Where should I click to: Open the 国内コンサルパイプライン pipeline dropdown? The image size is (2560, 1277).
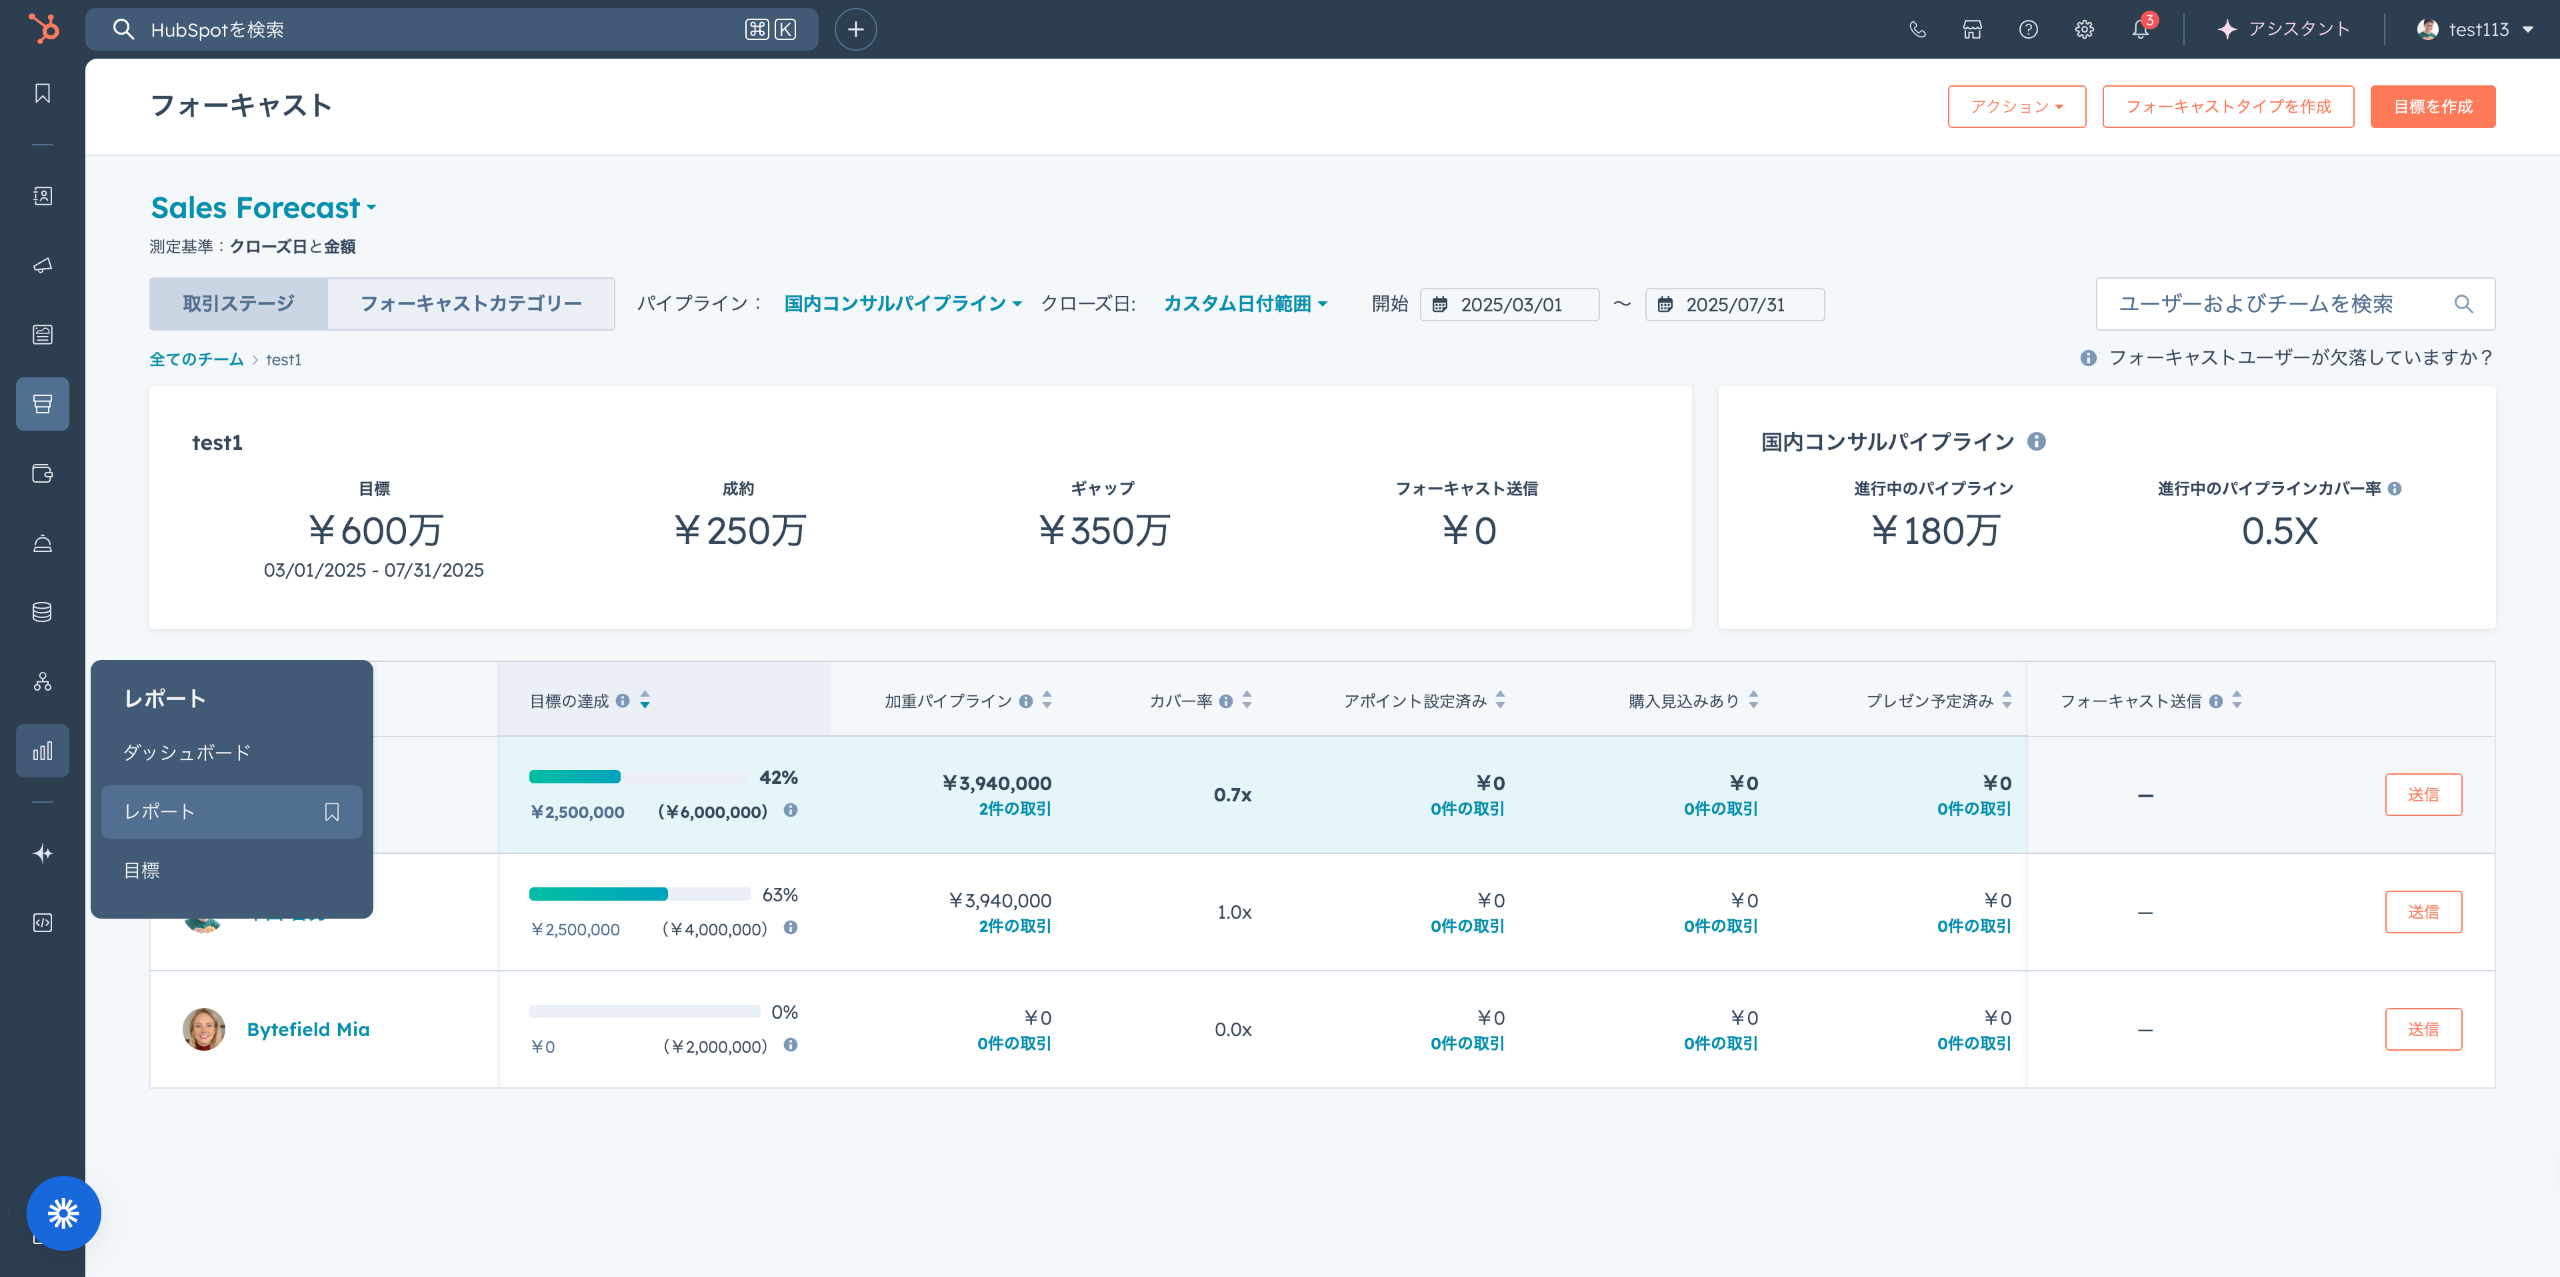pyautogui.click(x=902, y=304)
